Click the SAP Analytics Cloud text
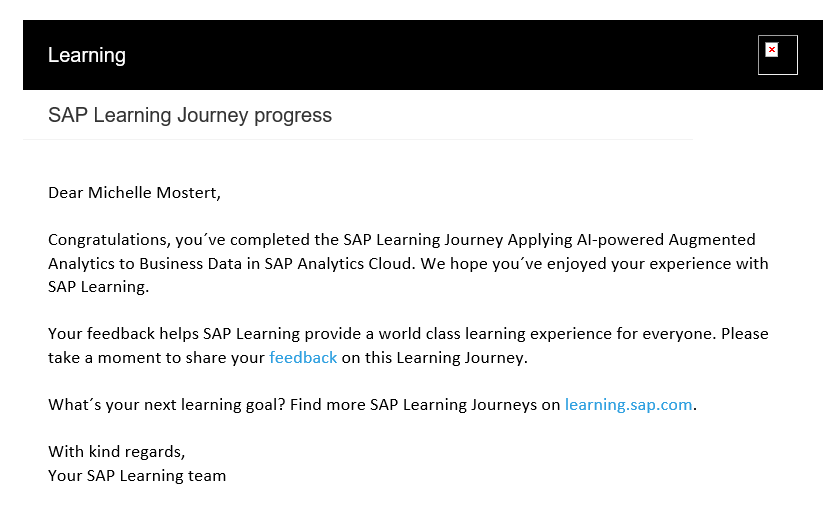 pyautogui.click(x=338, y=264)
